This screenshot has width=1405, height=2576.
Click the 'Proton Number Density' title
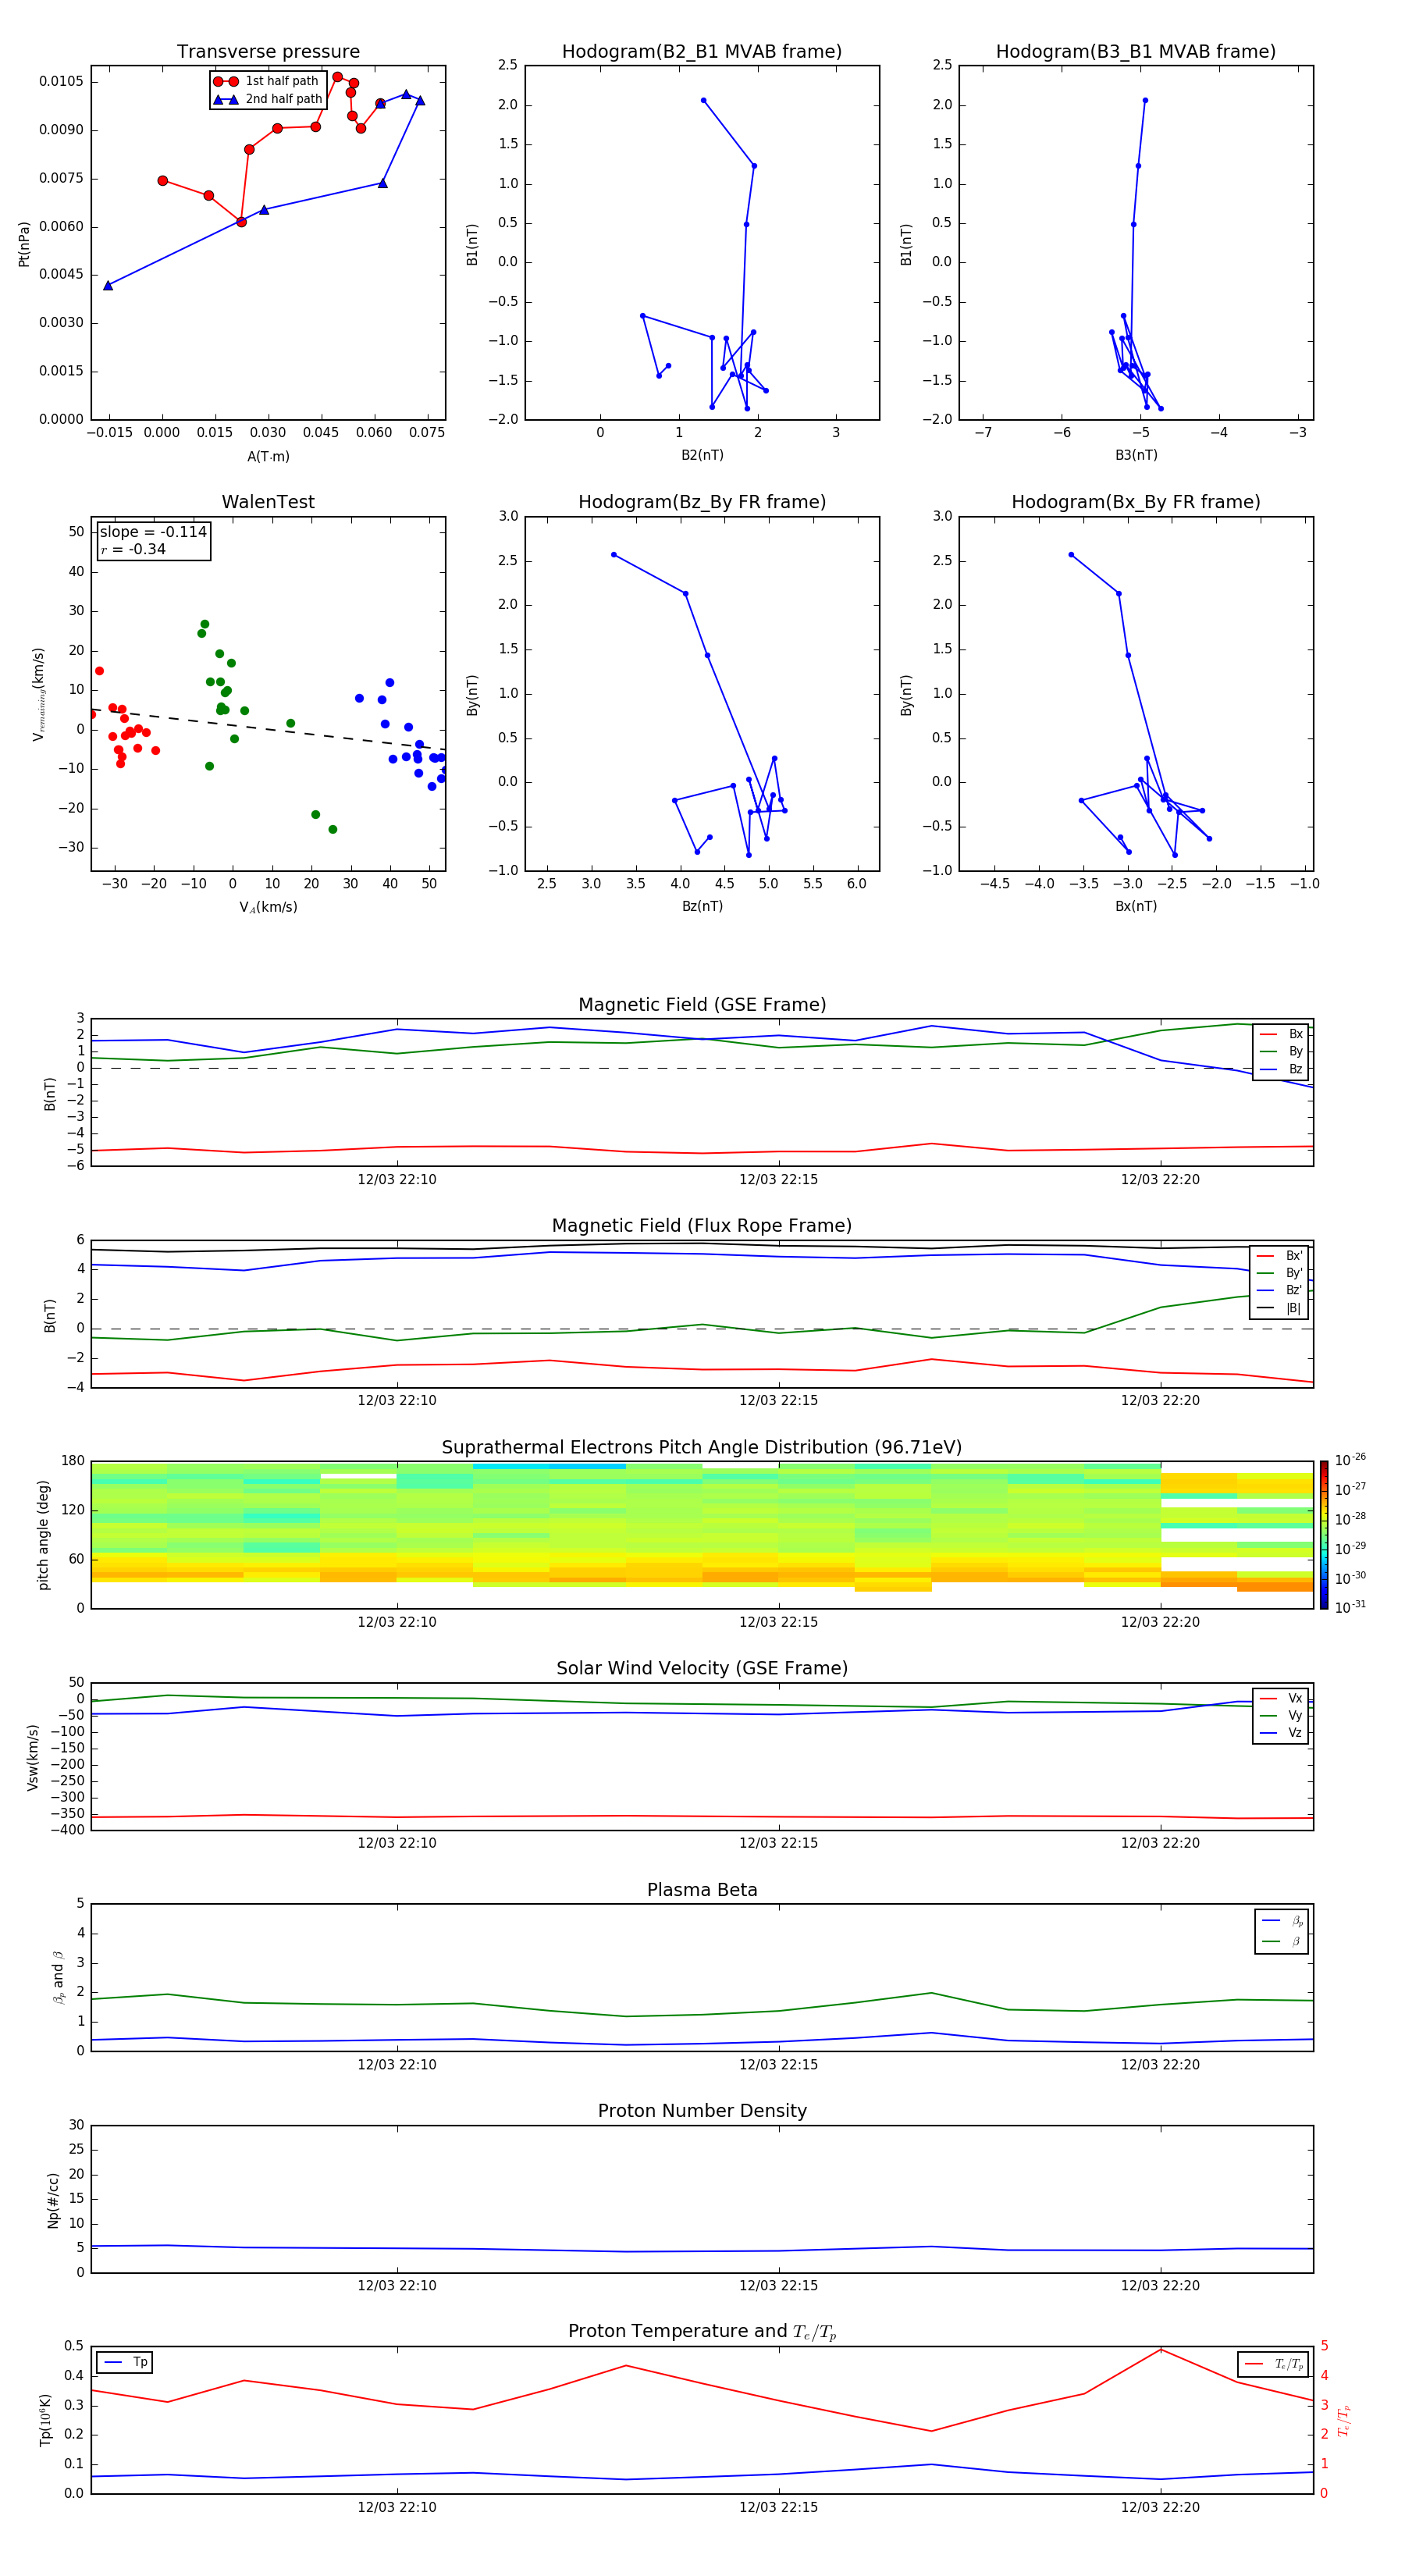702,2110
